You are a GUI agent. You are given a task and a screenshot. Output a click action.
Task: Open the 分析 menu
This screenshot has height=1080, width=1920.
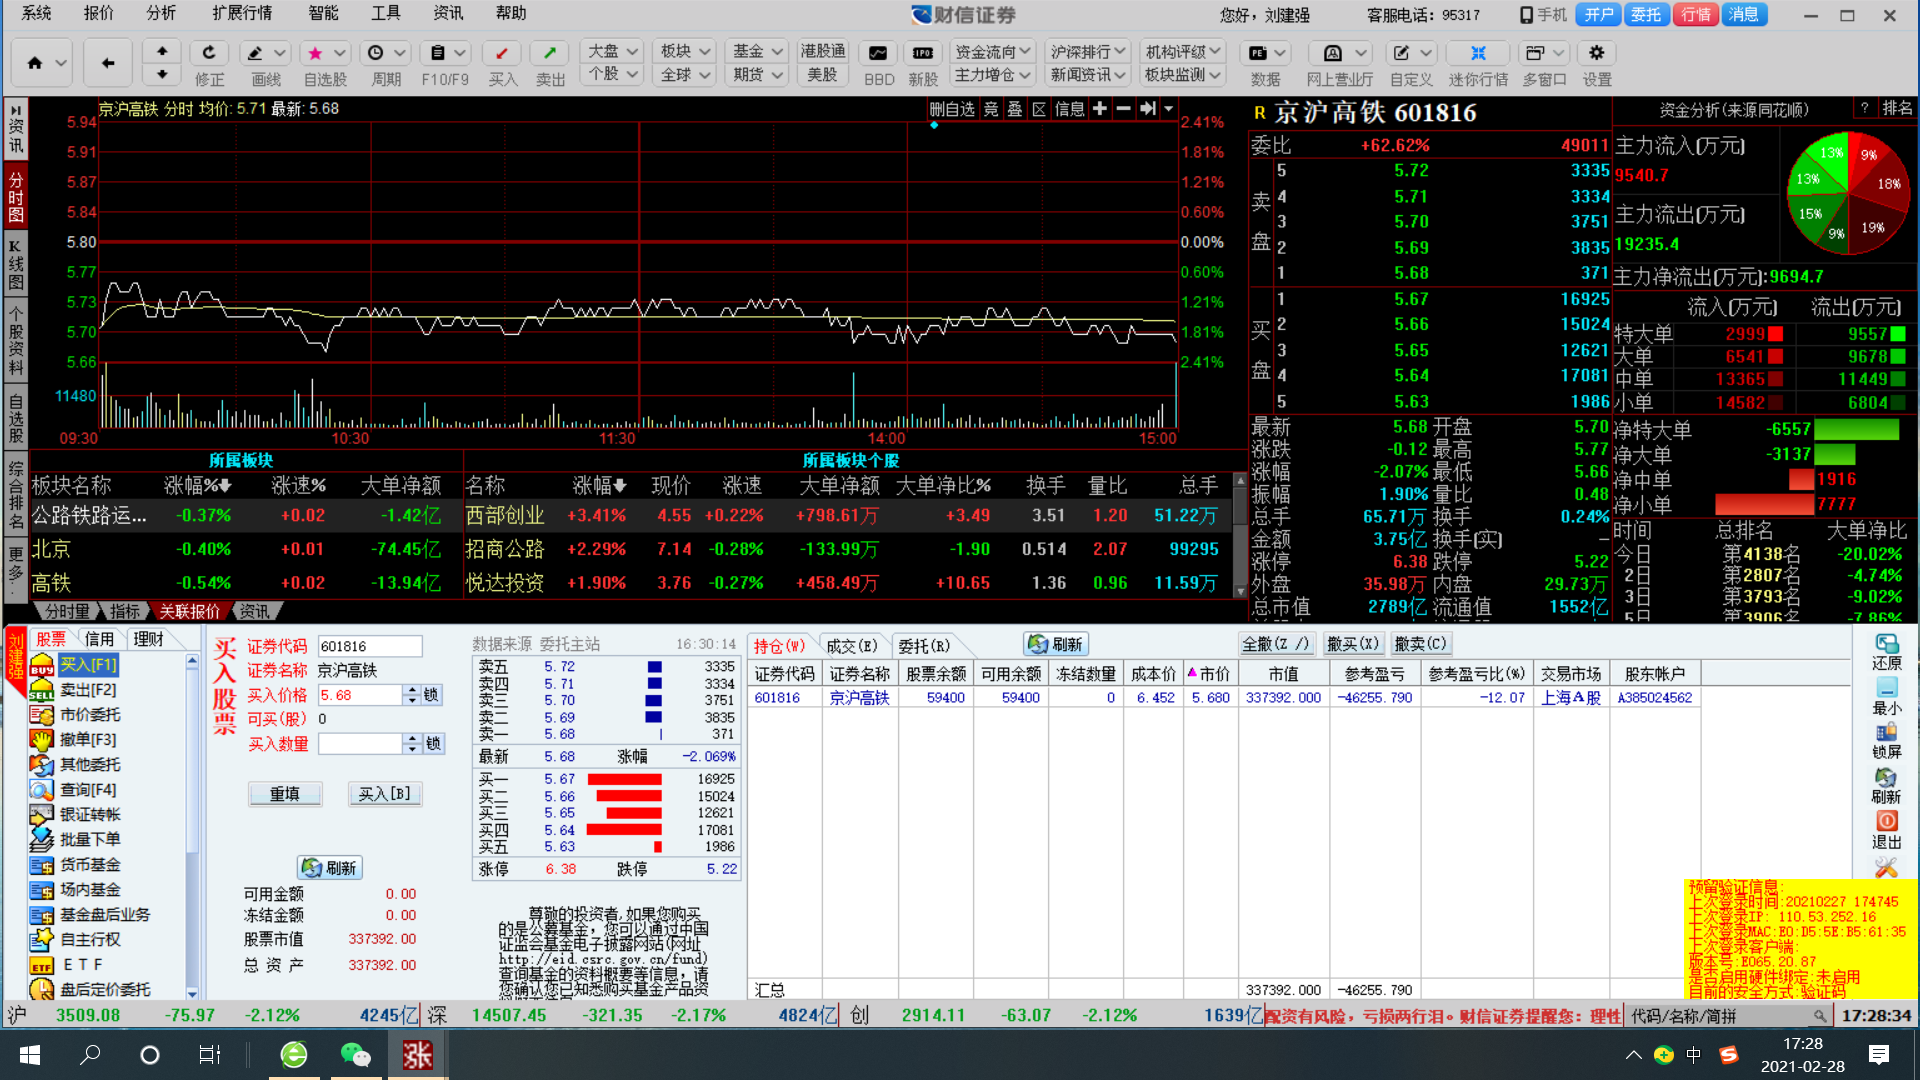tap(160, 13)
